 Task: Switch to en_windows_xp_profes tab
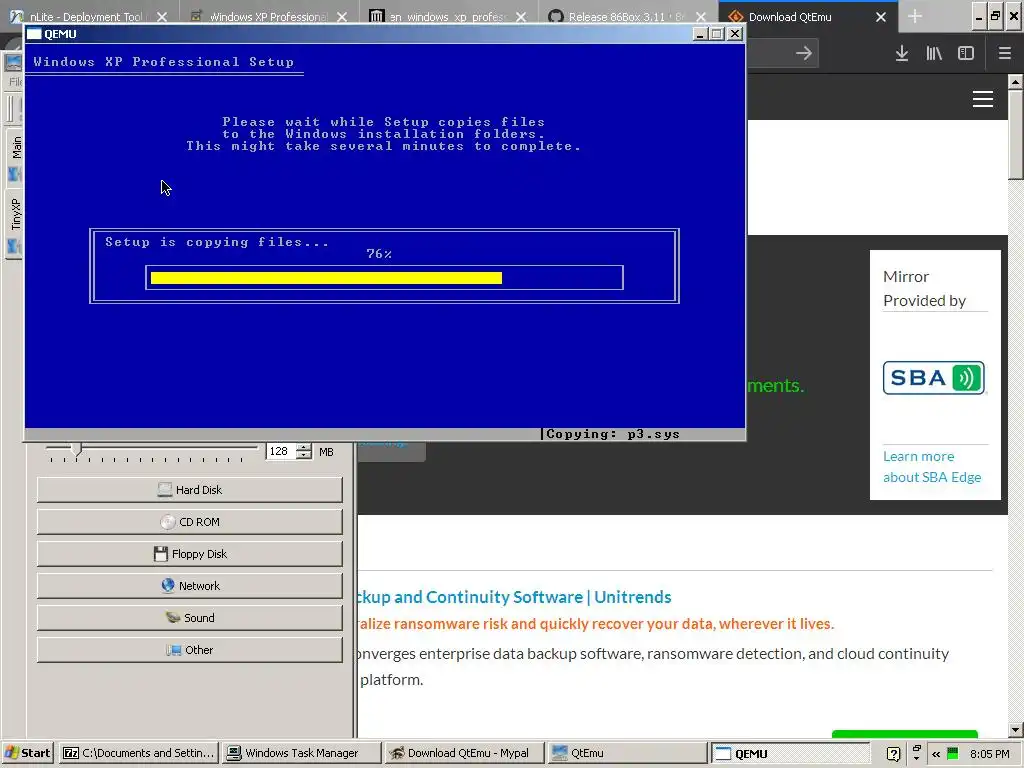click(447, 17)
